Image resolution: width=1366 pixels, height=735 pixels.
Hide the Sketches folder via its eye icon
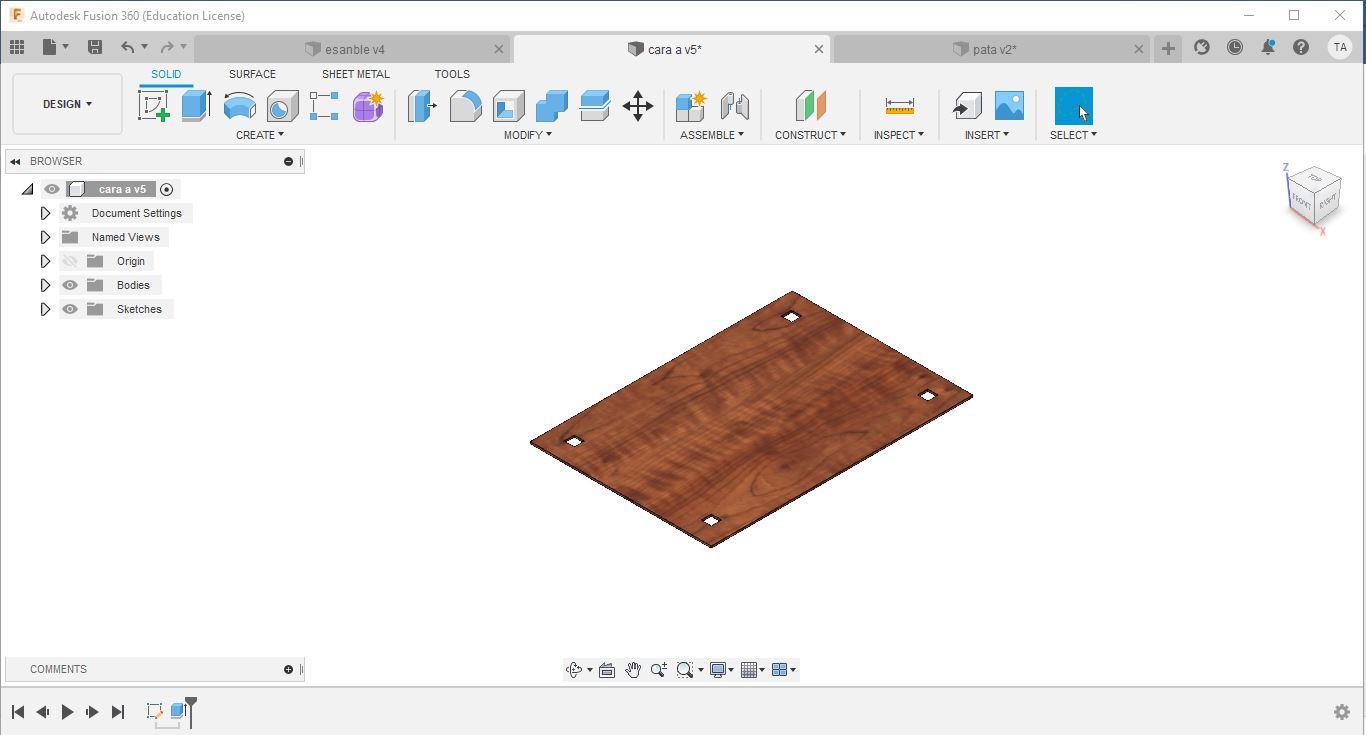click(70, 309)
